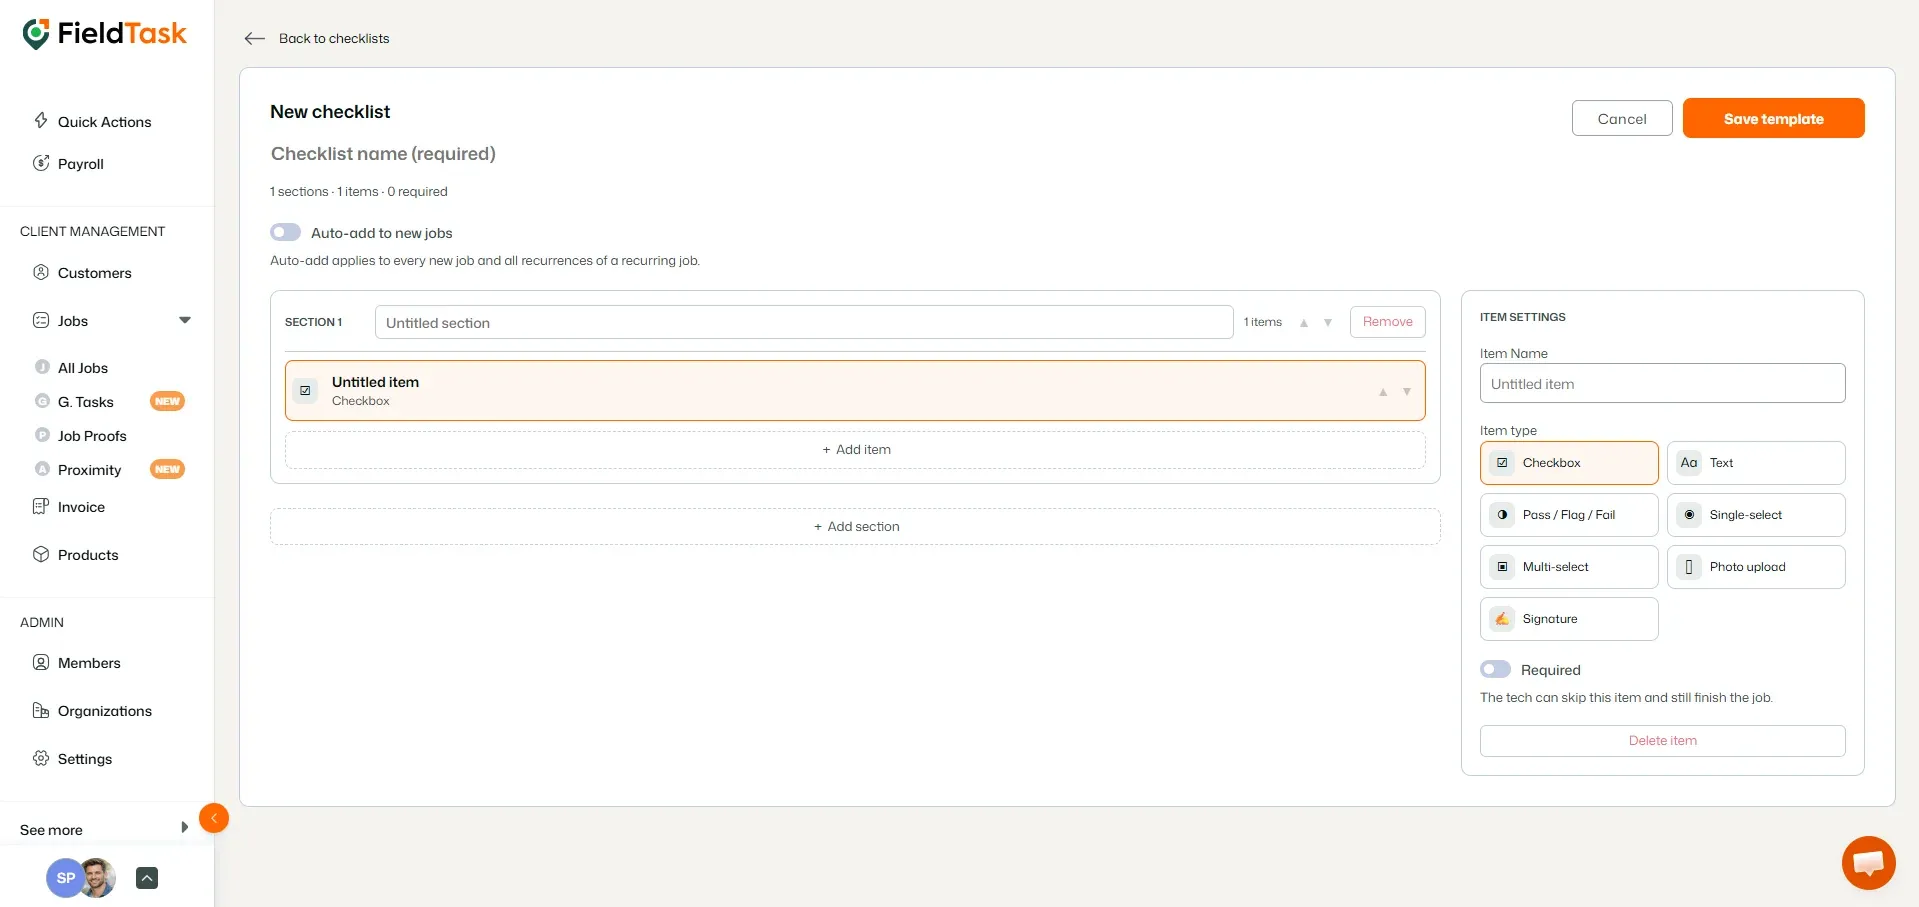Move Section 1 down arrow
Viewport: 1919px width, 907px height.
point(1328,322)
